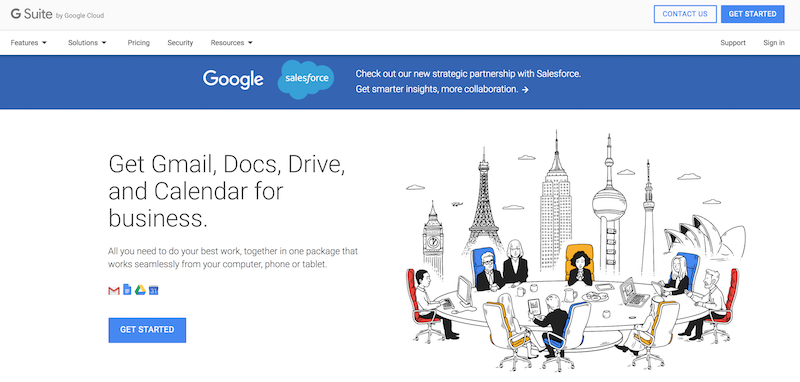Click the 'All you need to do' paragraph

[233, 258]
